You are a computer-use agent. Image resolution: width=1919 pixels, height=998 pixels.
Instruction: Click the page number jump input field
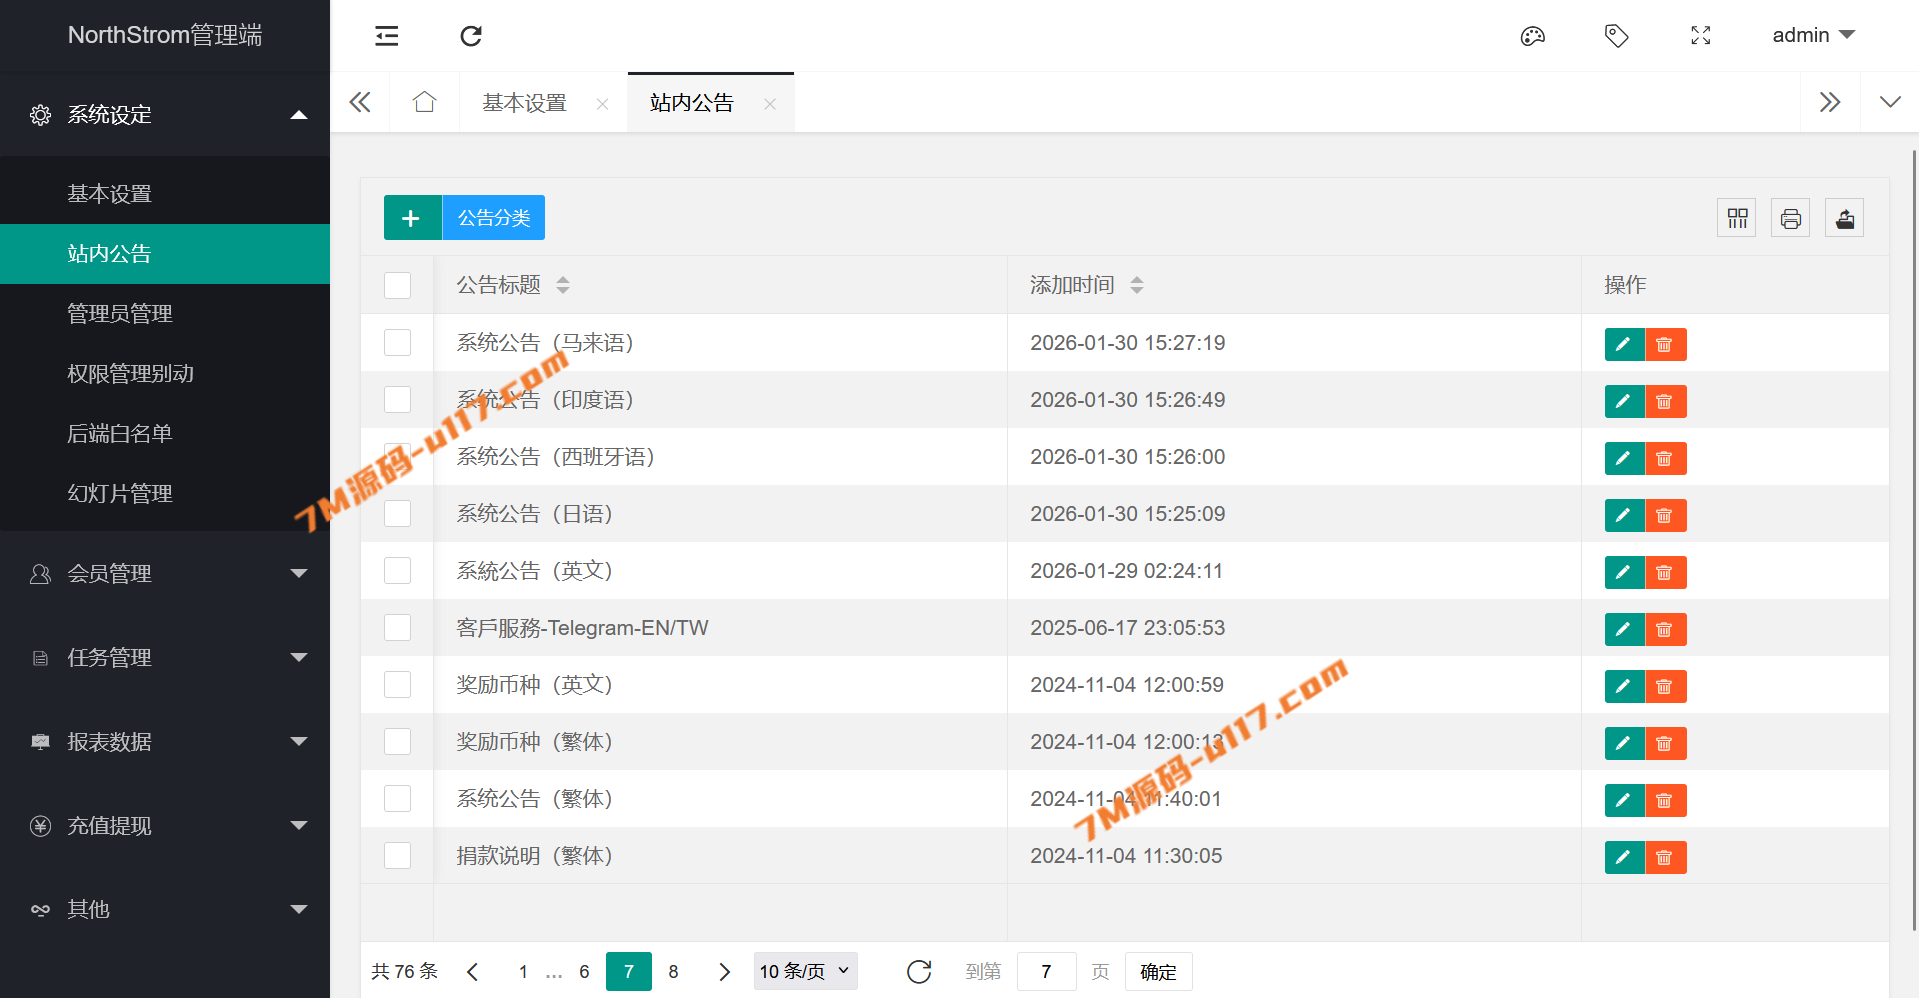(1046, 971)
